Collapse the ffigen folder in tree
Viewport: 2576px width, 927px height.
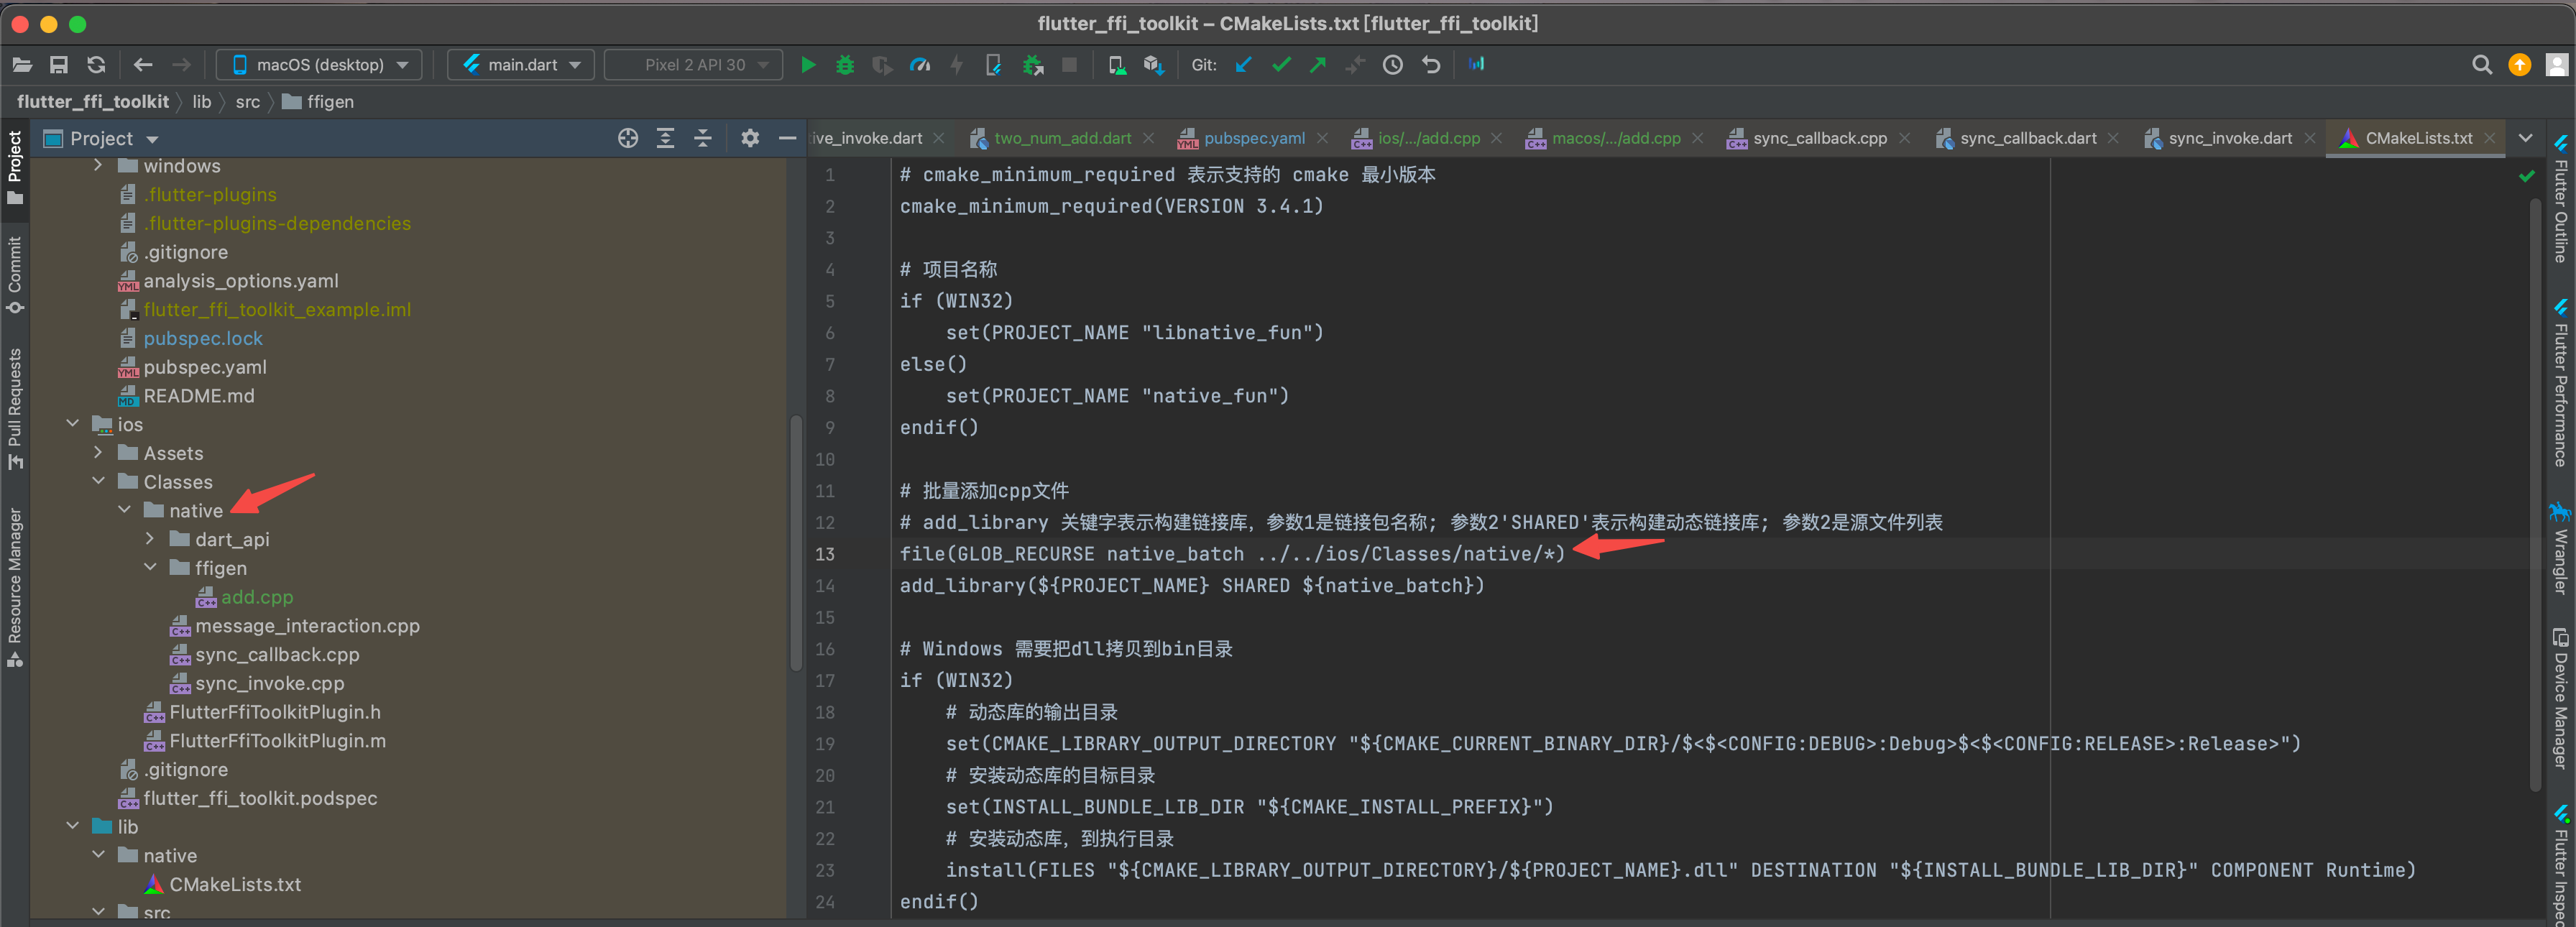click(x=151, y=567)
